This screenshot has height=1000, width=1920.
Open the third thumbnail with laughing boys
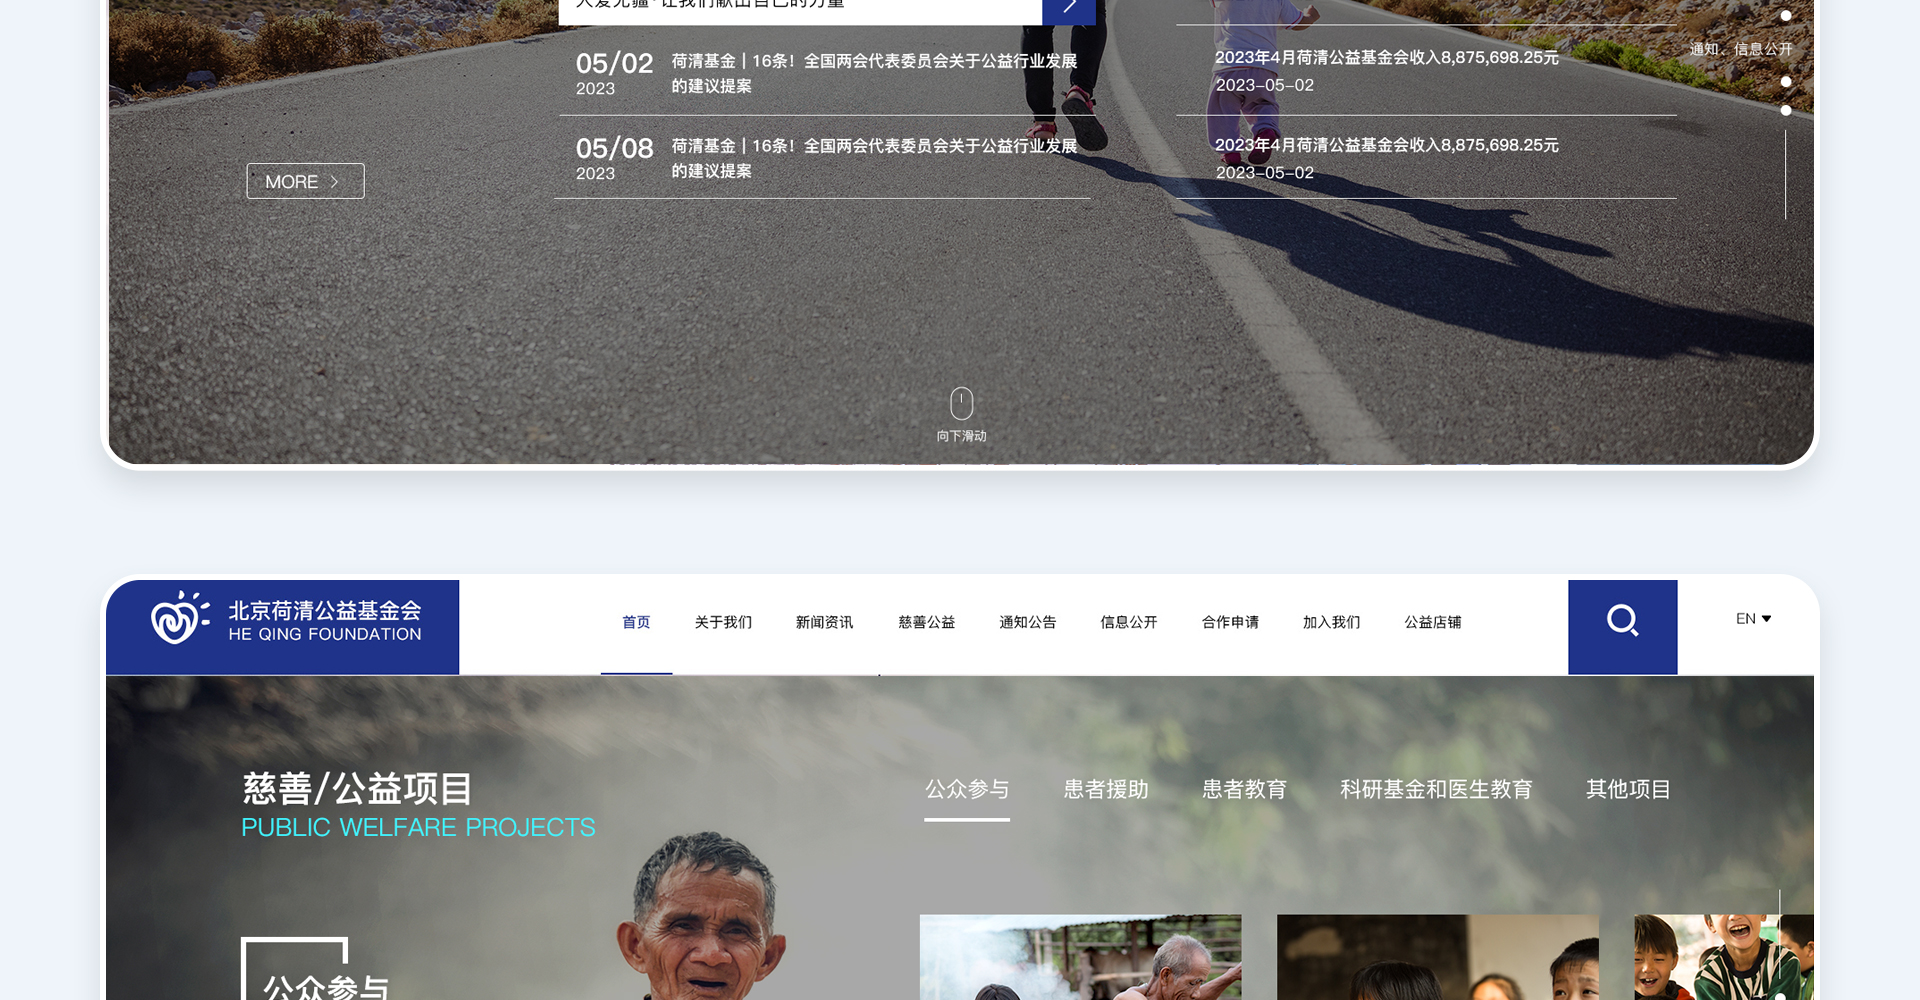[x=1724, y=957]
